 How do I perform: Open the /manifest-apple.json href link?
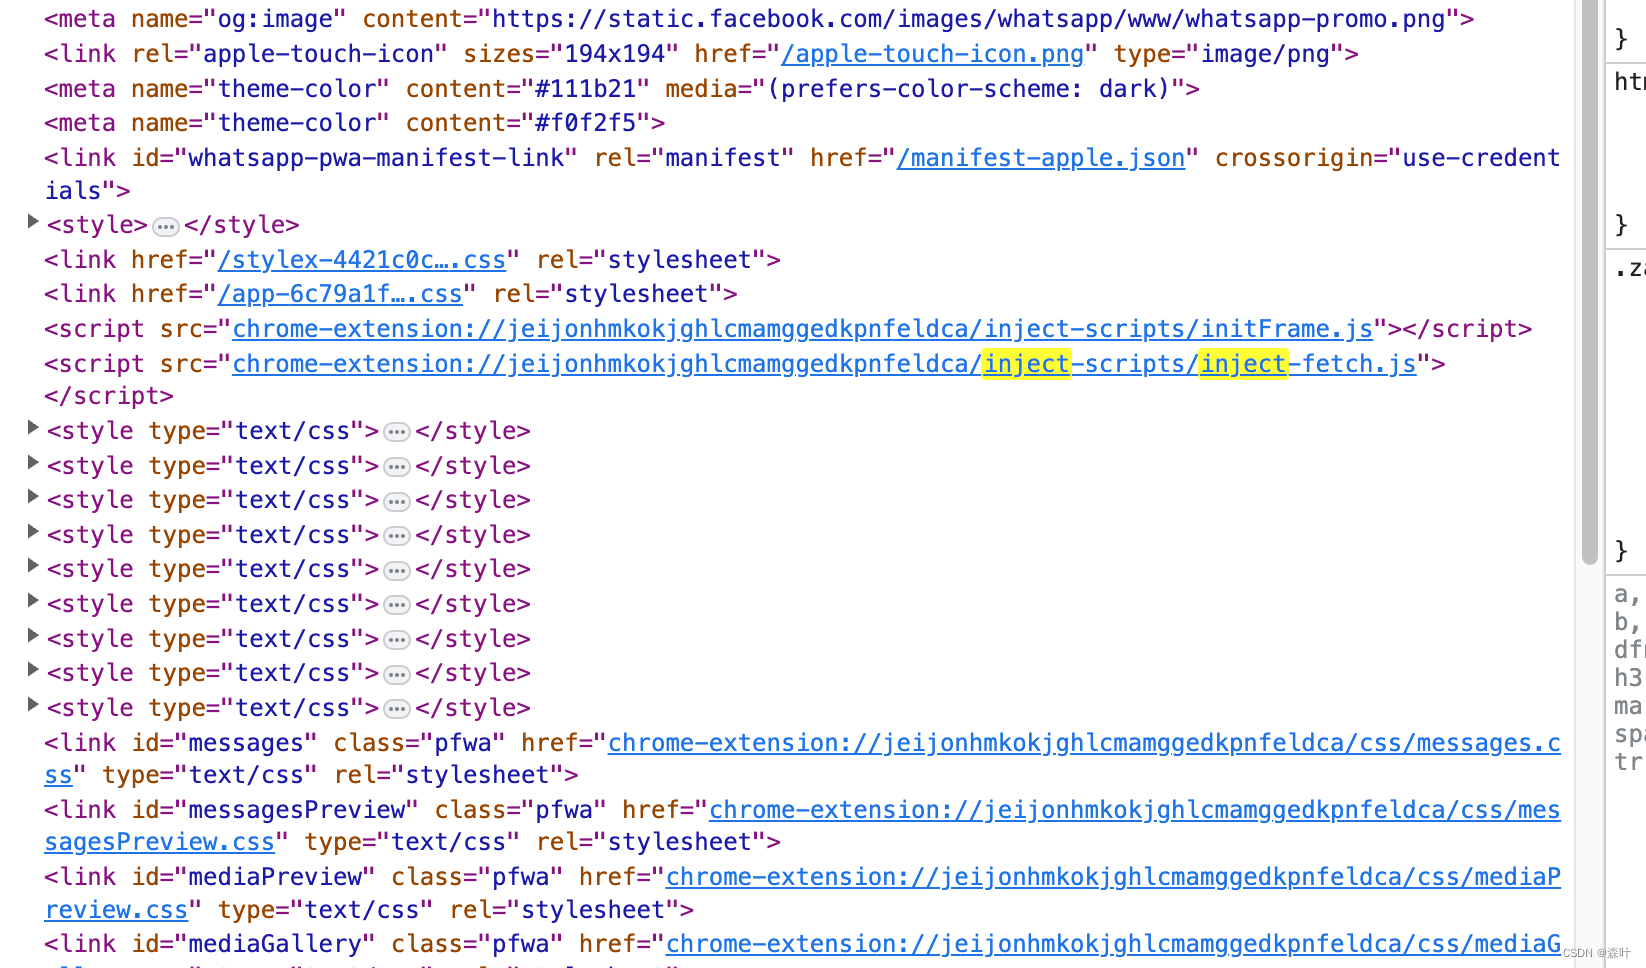click(1041, 158)
